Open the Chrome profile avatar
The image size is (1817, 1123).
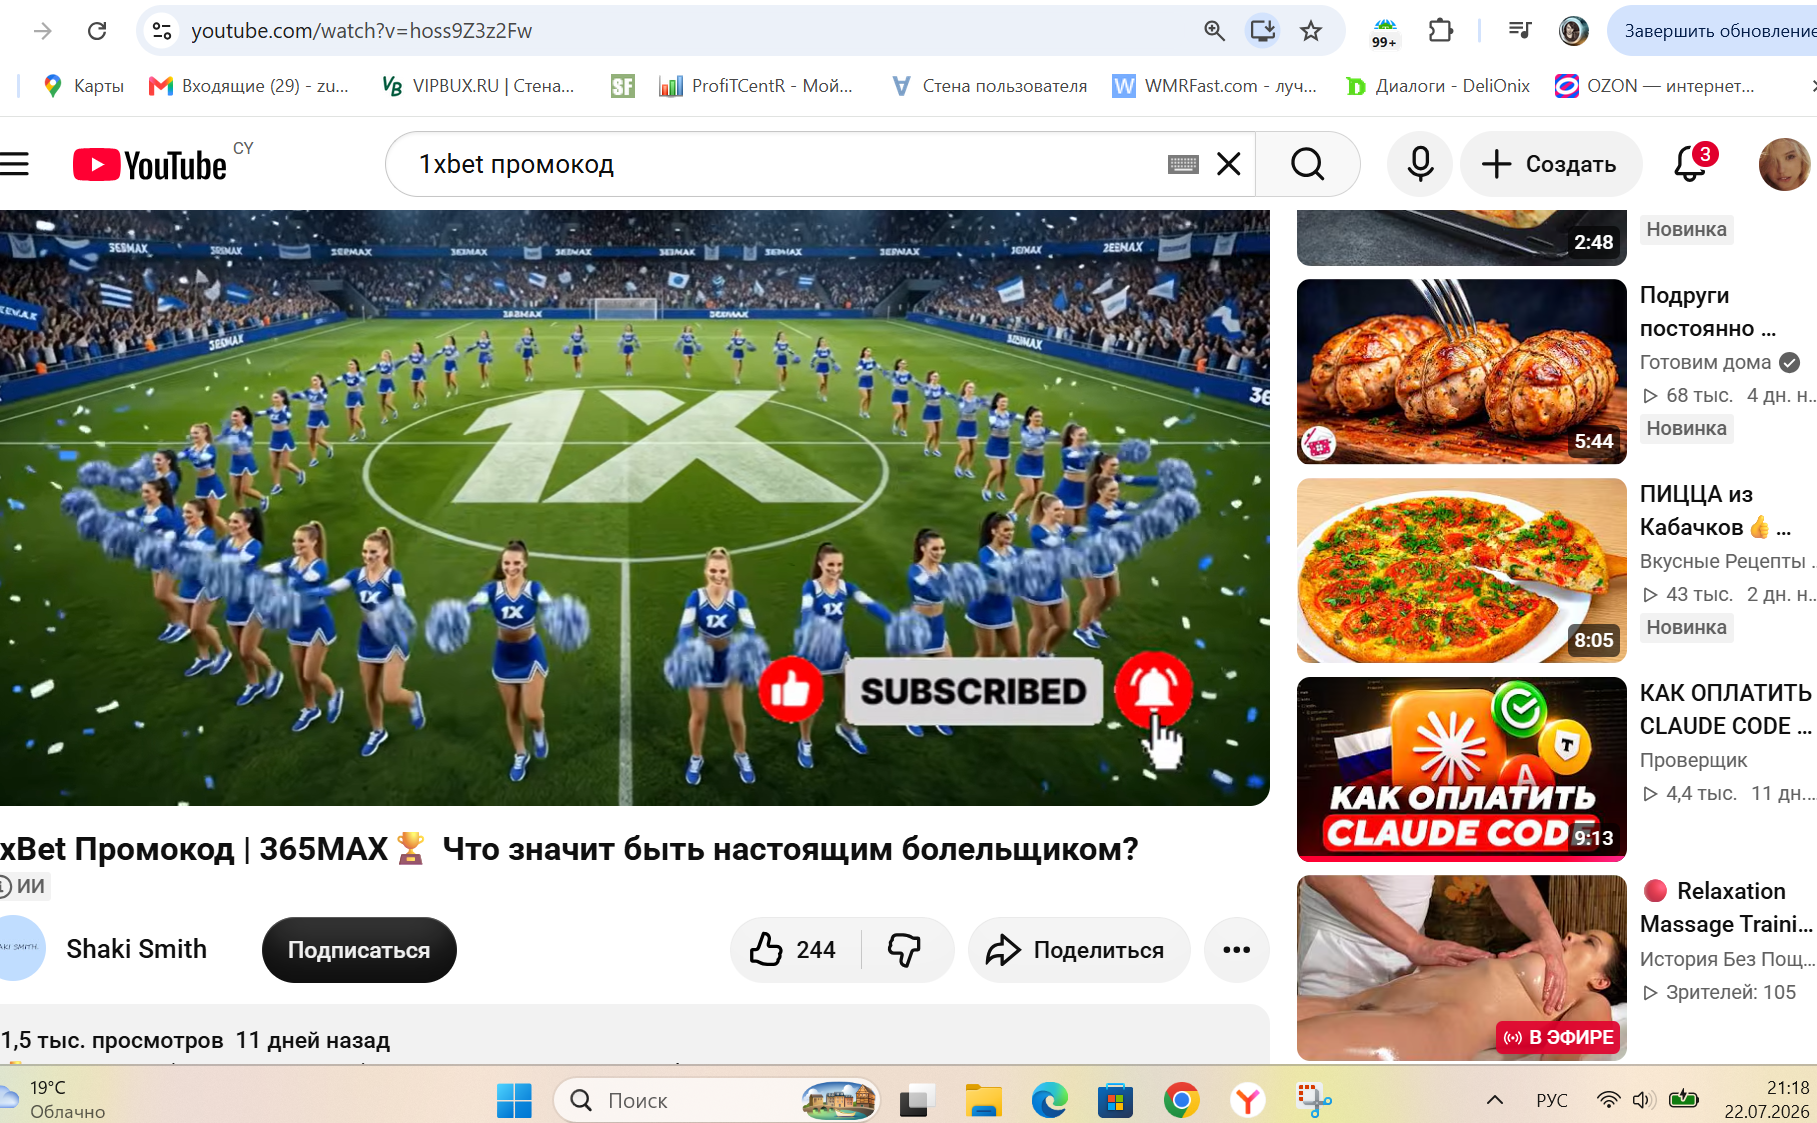click(1573, 31)
